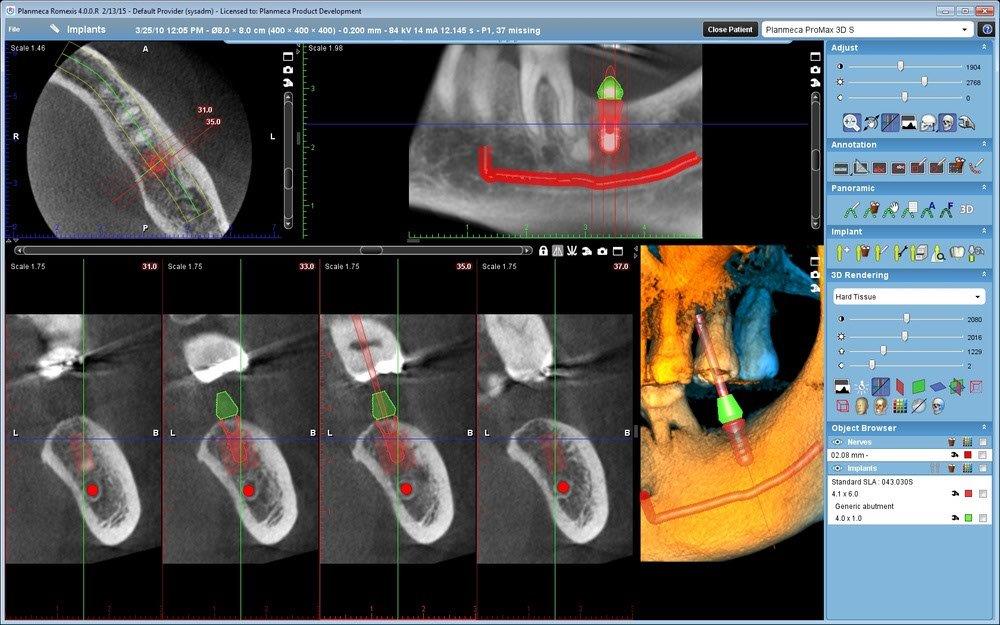This screenshot has width=1000, height=625.
Task: Collapse the 3D Rendering panel
Action: click(x=983, y=275)
